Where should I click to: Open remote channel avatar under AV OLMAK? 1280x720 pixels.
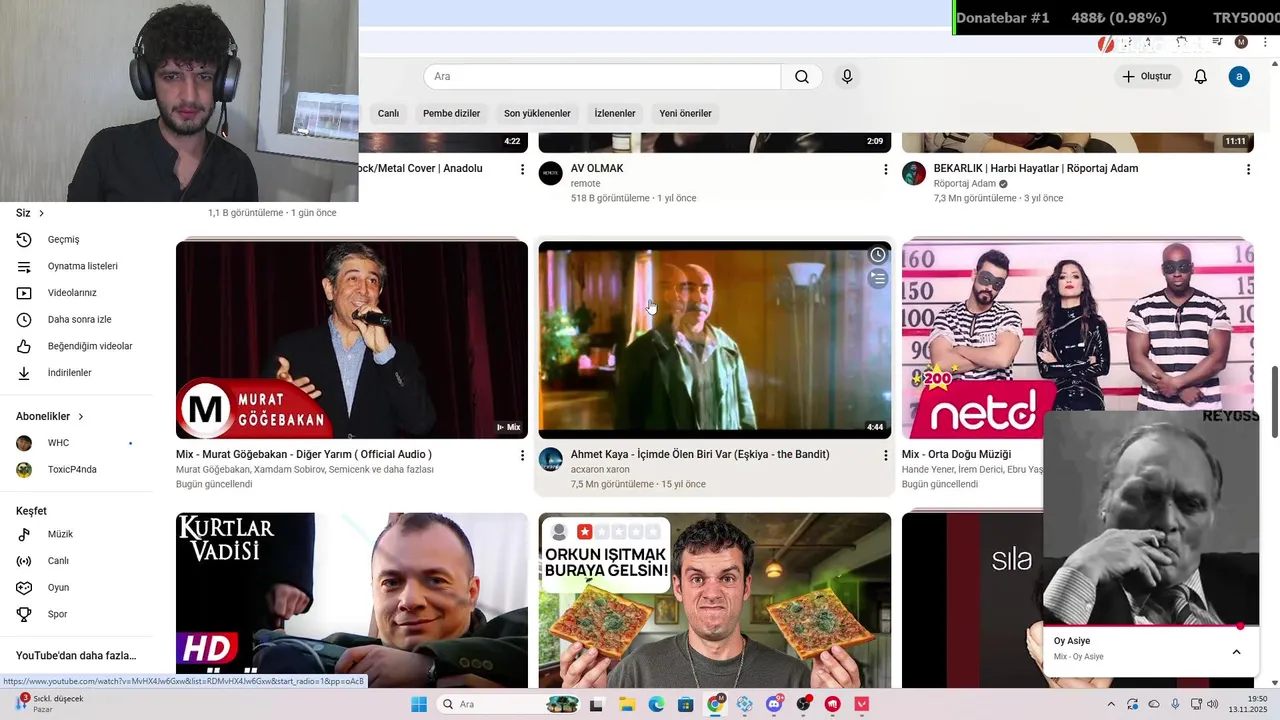point(551,174)
